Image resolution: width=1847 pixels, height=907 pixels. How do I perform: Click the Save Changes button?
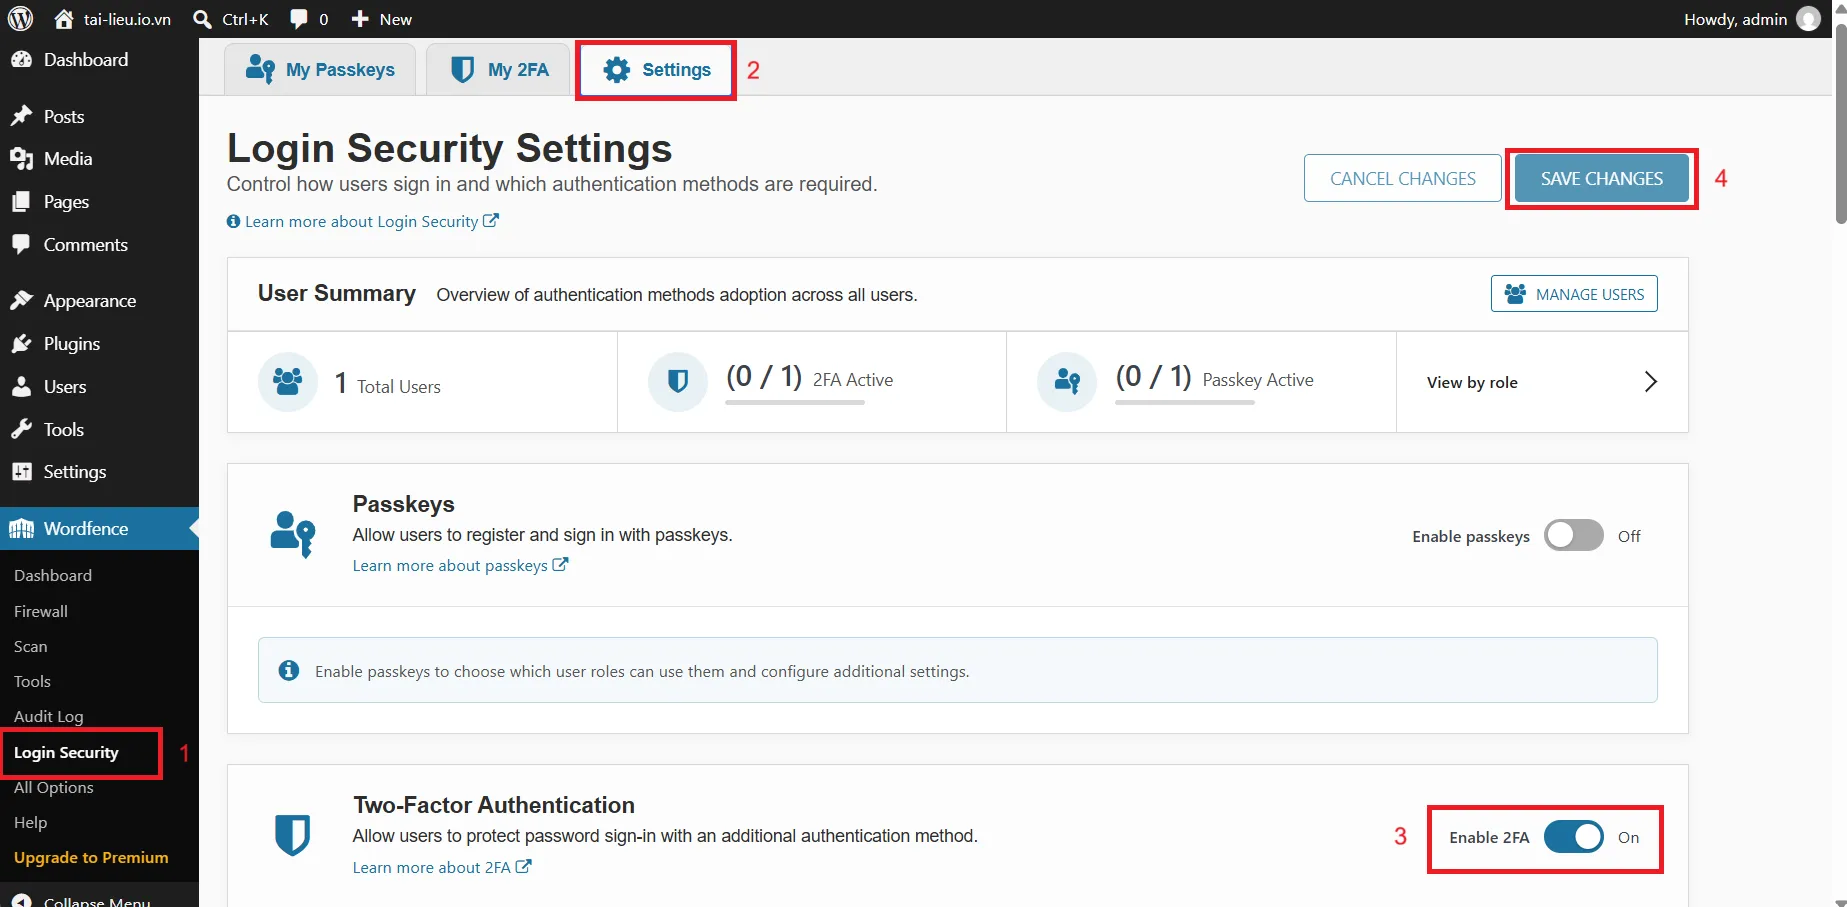1602,178
